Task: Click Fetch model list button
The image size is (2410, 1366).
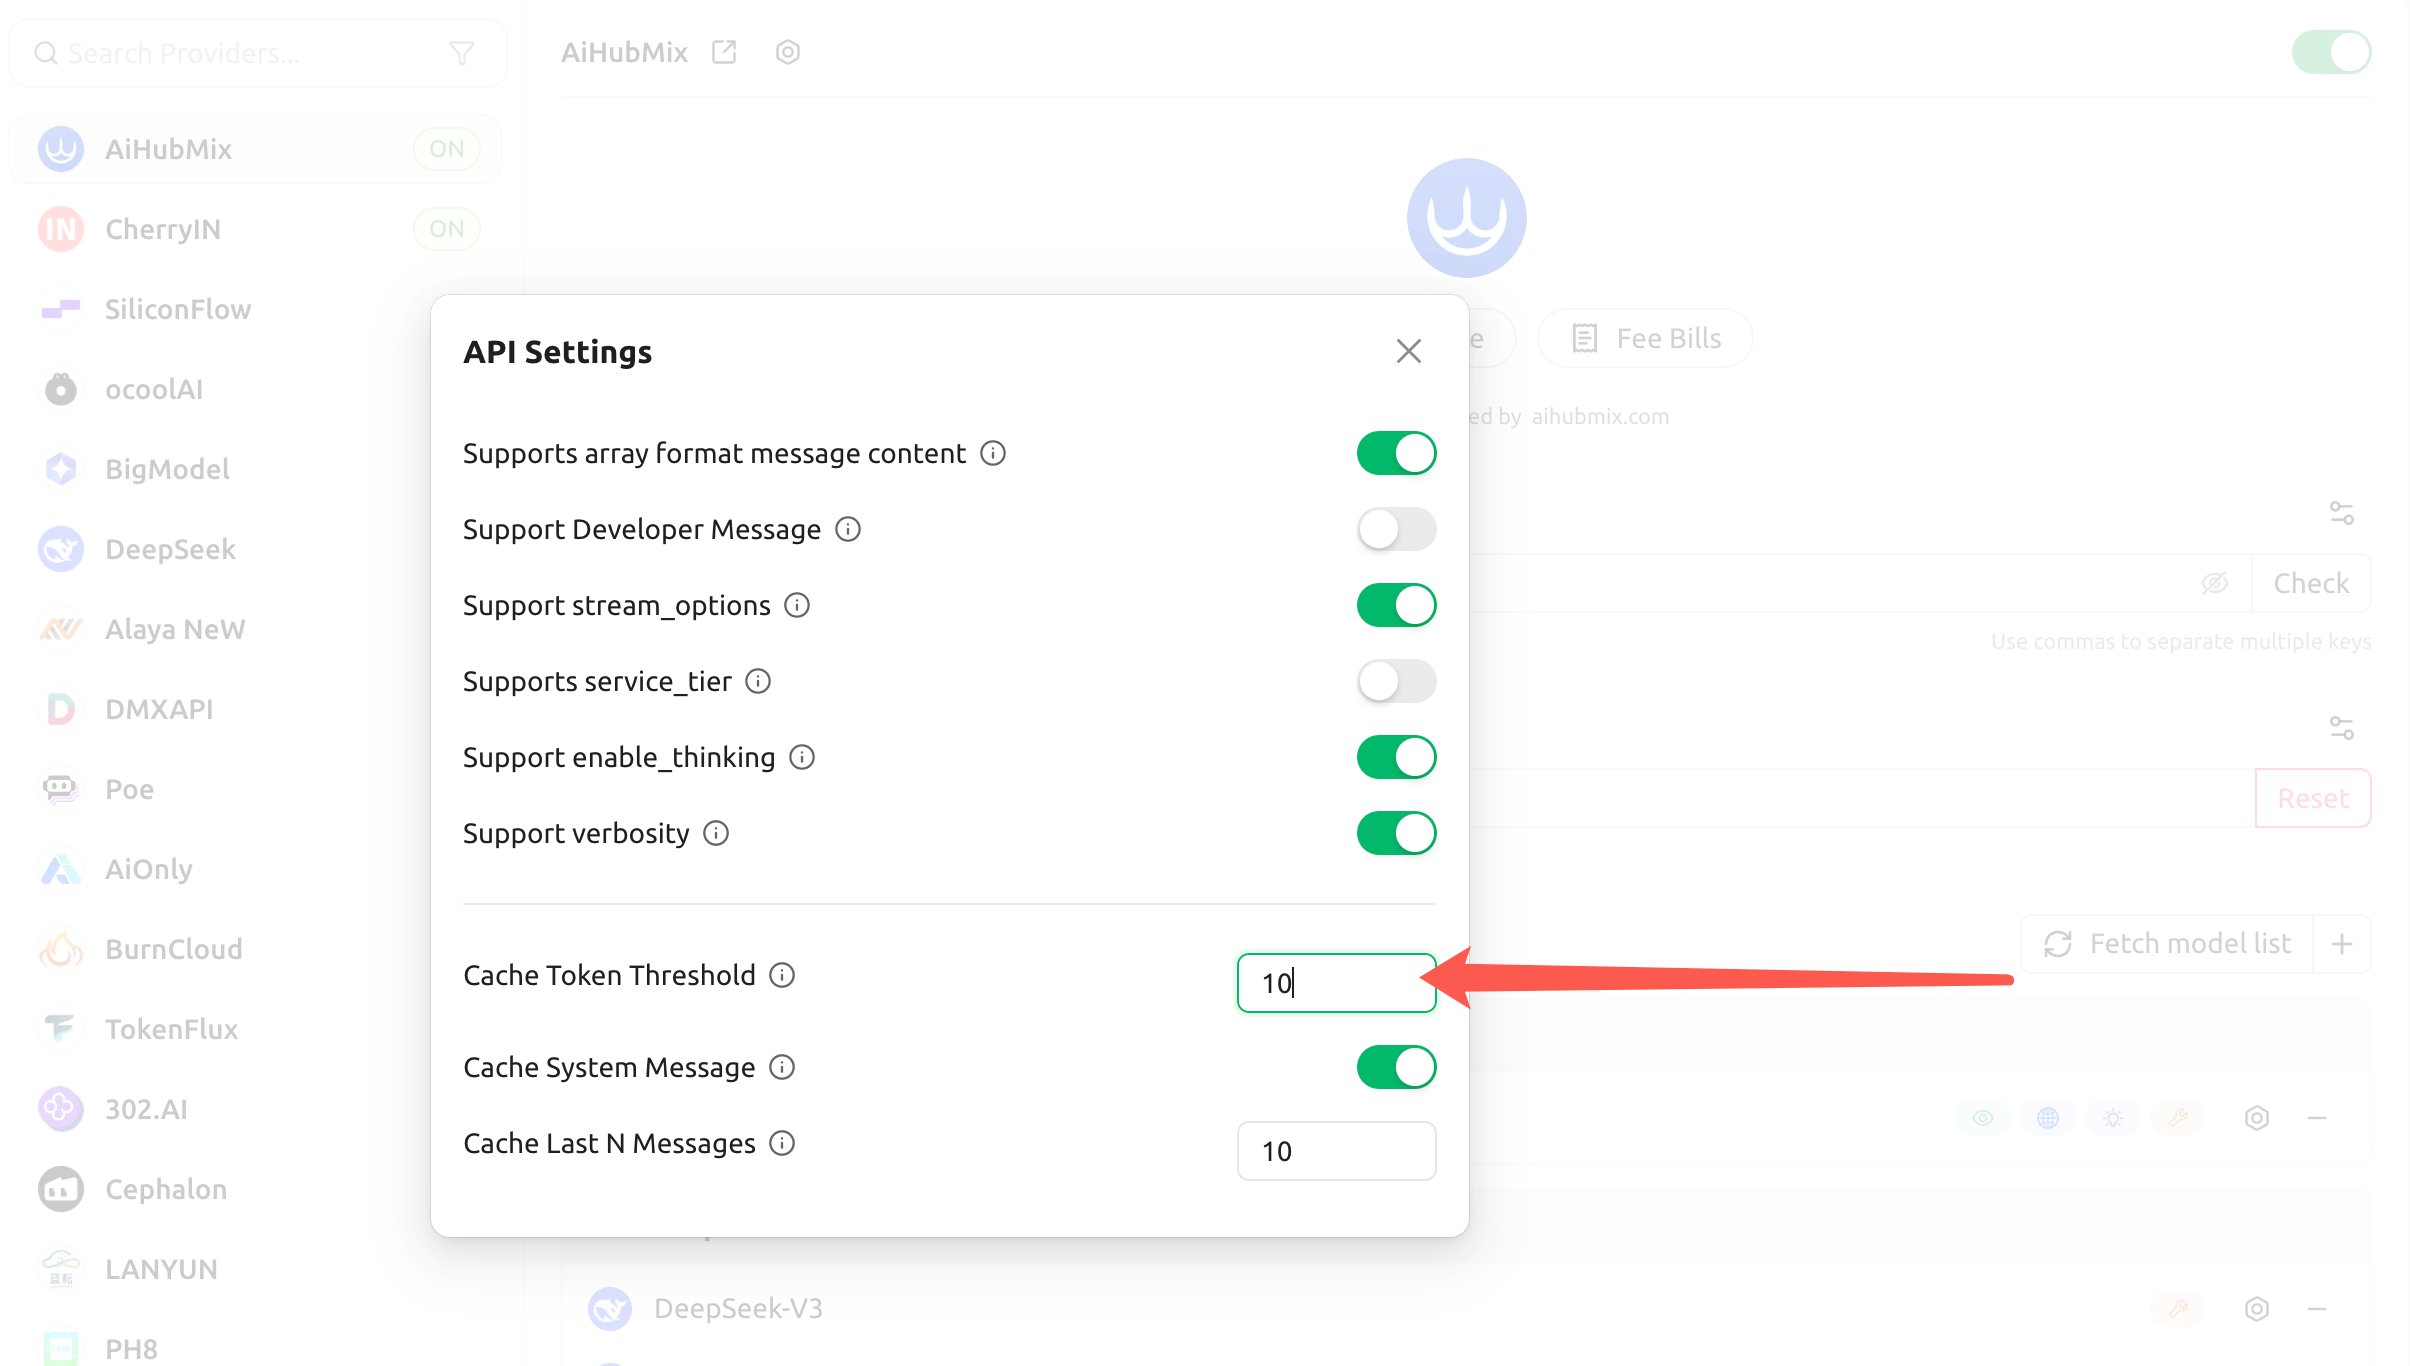Action: click(x=2167, y=943)
